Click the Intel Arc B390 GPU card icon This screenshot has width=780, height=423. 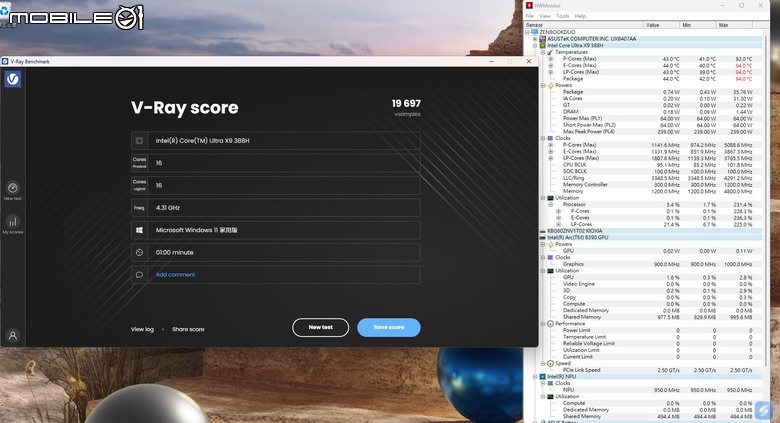543,237
